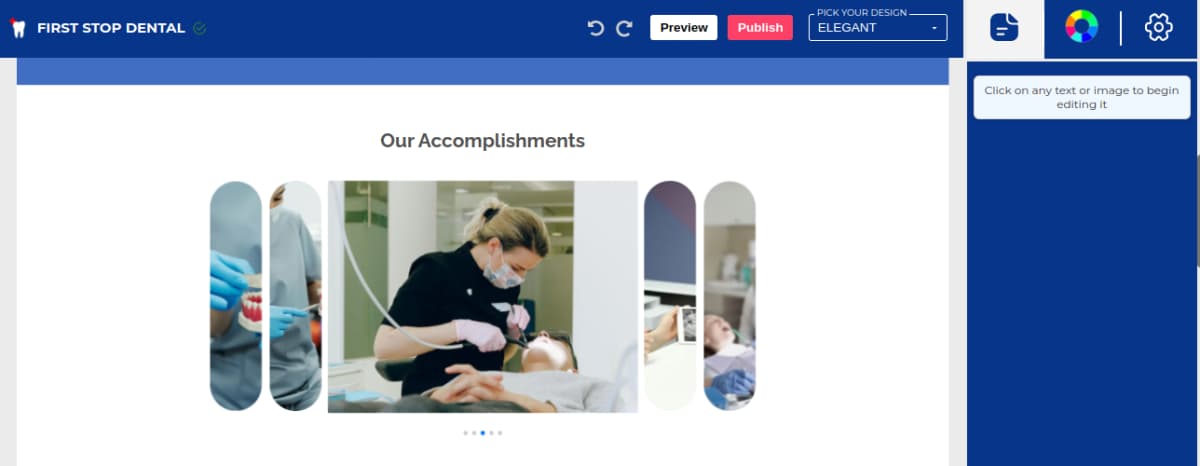Open the page content editor icon
Image resolution: width=1200 pixels, height=466 pixels.
[1004, 27]
